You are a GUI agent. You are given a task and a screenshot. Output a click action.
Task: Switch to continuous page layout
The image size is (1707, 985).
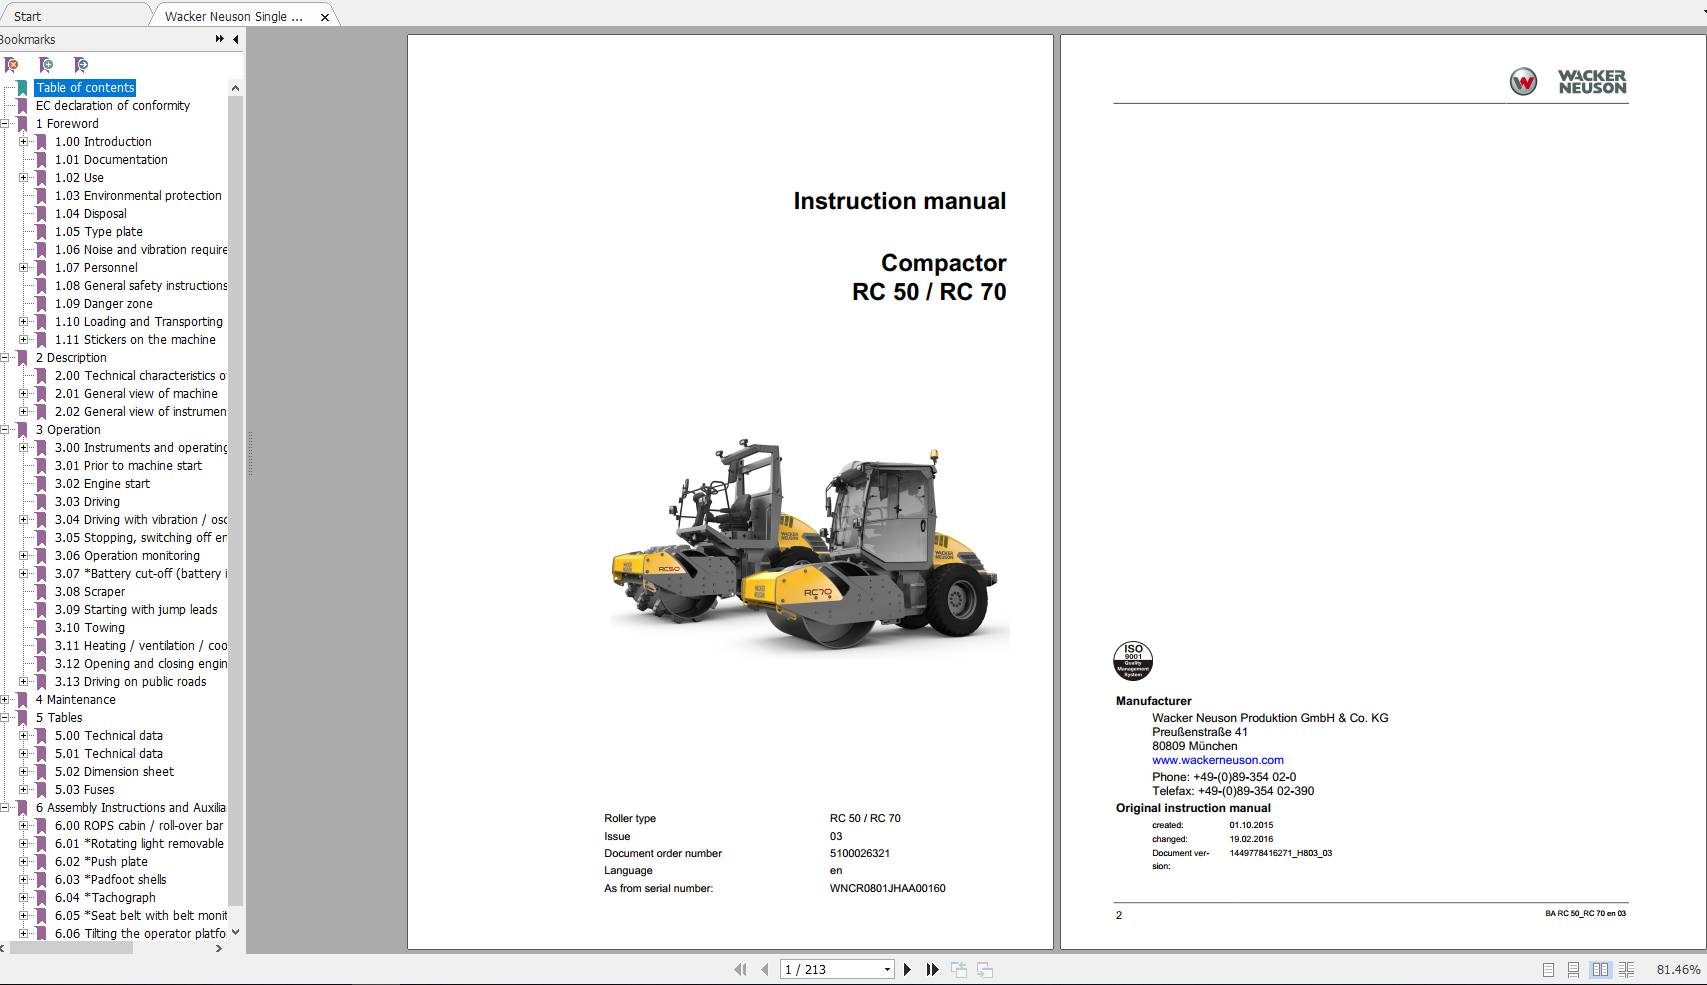click(1574, 969)
